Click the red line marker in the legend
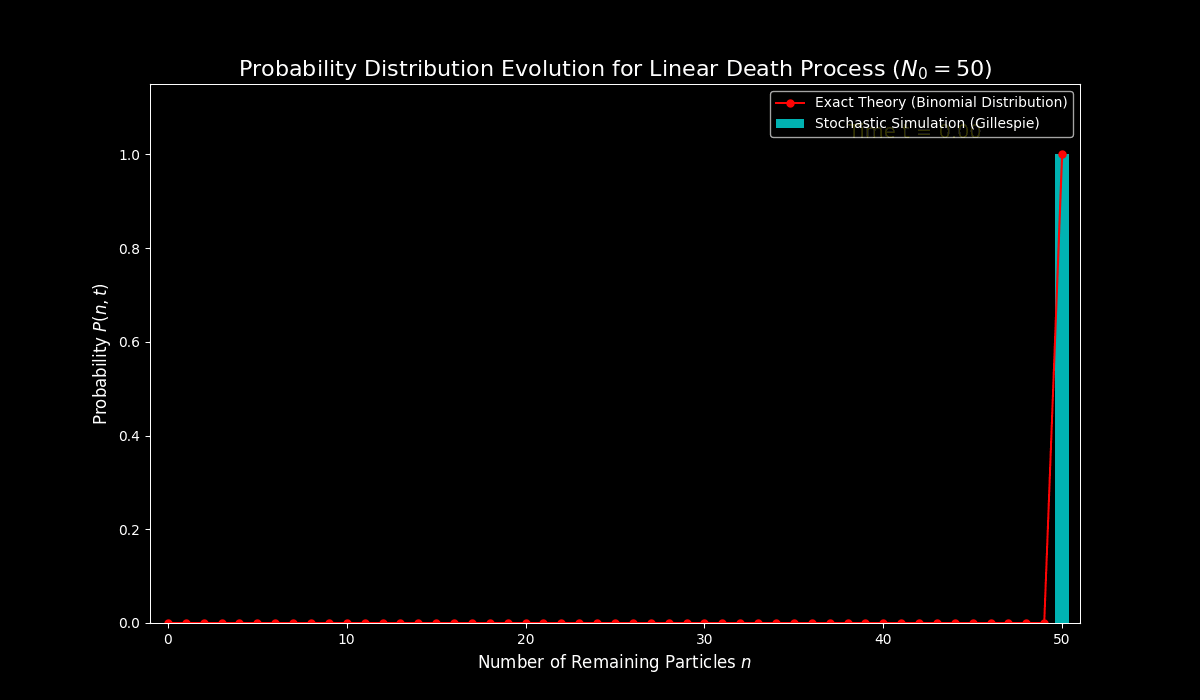Viewport: 1200px width, 700px height. click(x=790, y=103)
